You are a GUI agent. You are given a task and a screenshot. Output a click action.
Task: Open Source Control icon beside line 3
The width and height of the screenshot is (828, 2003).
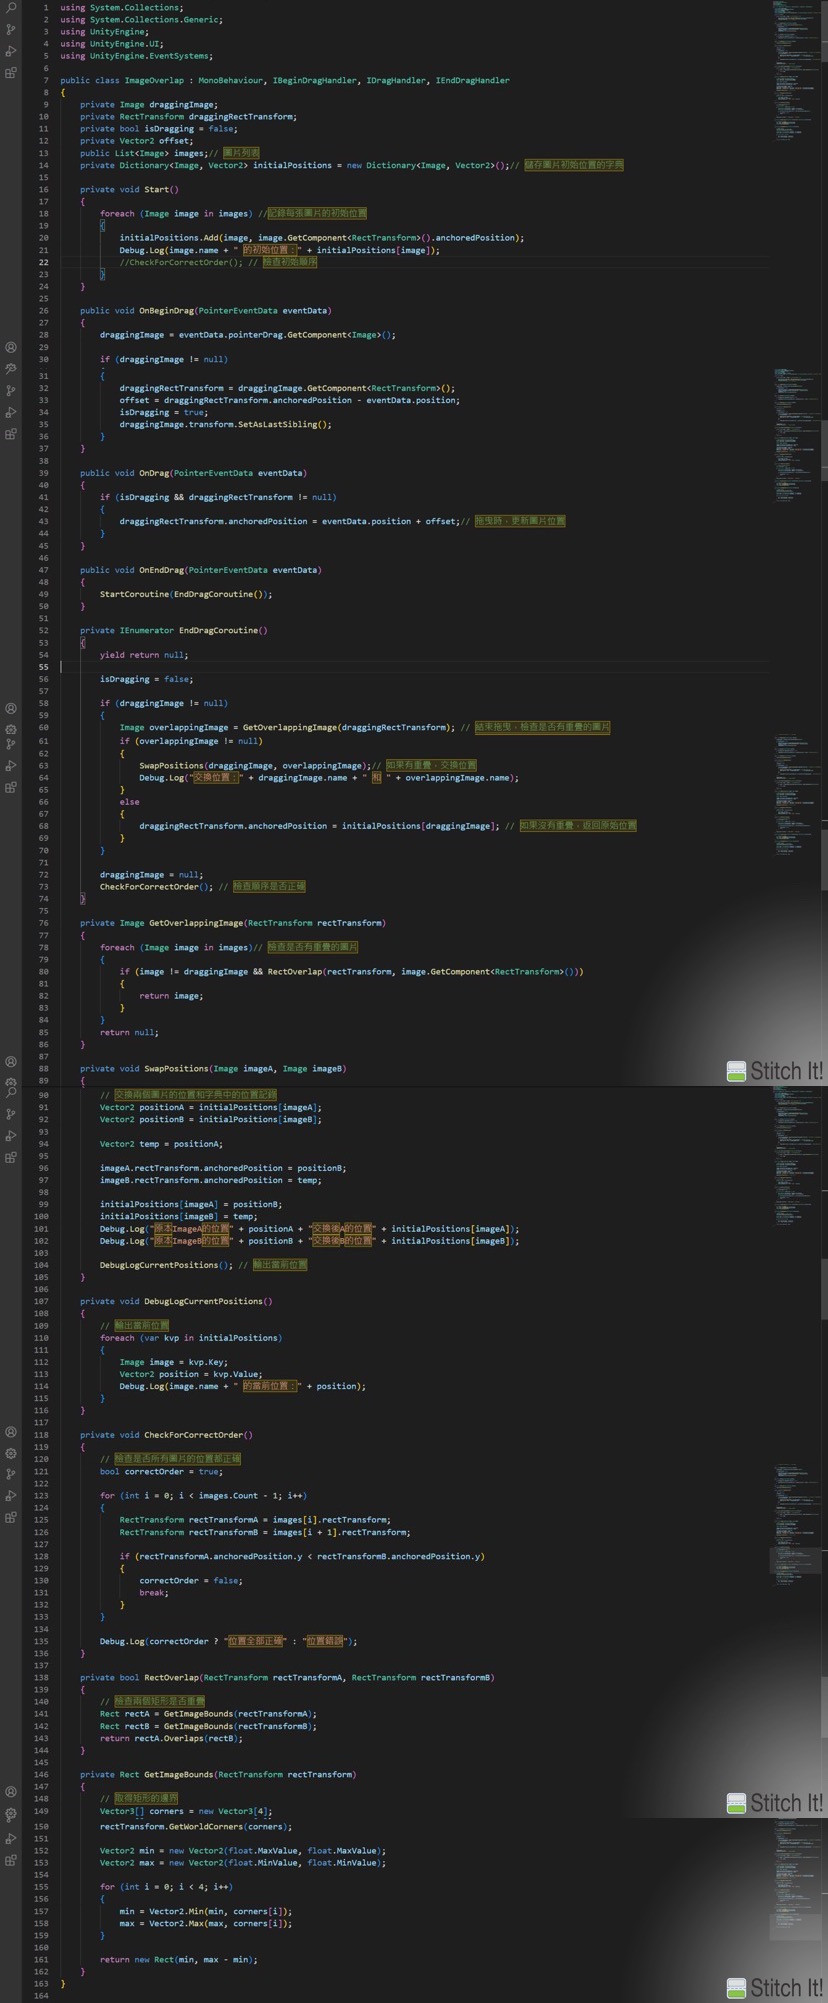(x=11, y=30)
